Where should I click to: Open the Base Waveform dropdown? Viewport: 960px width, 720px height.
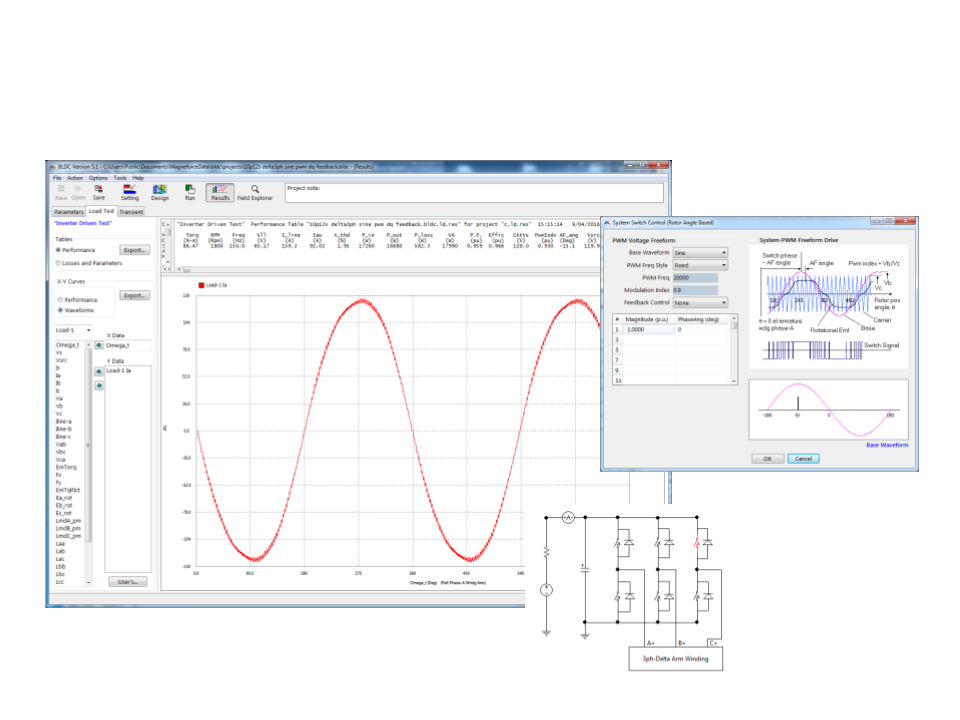(700, 253)
